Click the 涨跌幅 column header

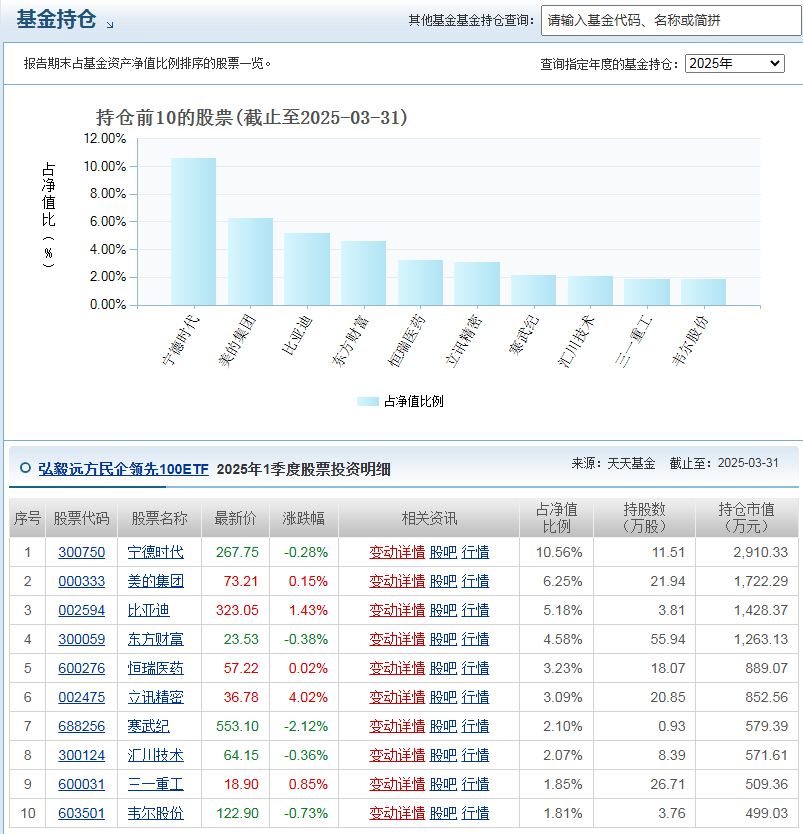pos(304,518)
